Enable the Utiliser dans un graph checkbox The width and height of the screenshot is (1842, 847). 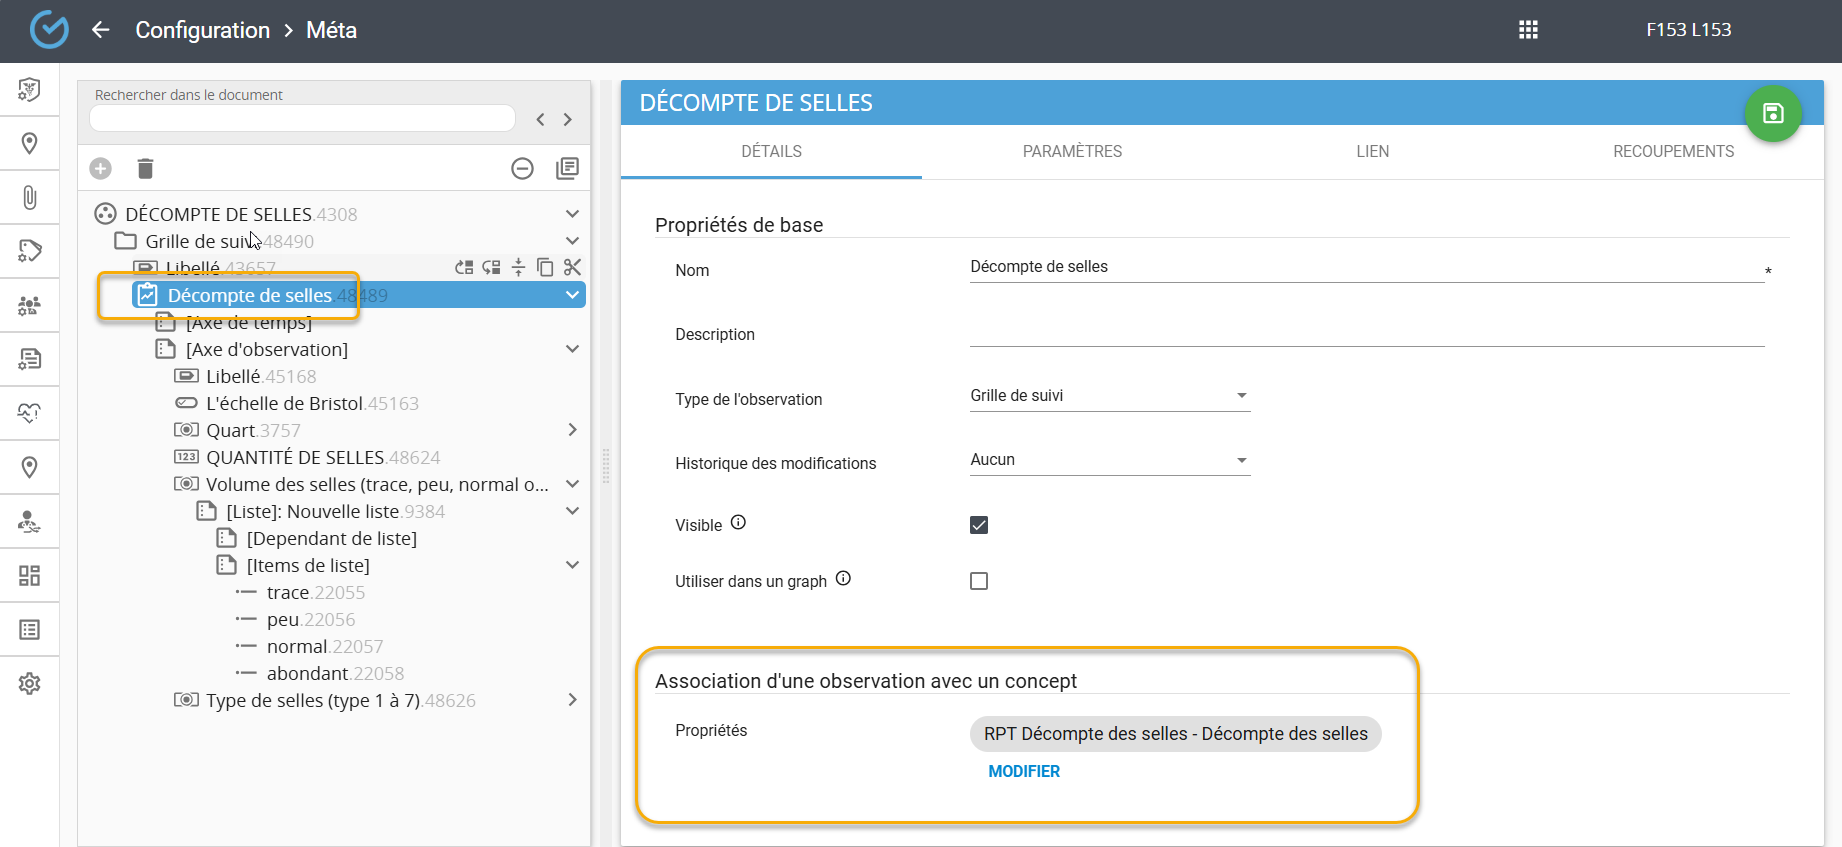(x=979, y=581)
